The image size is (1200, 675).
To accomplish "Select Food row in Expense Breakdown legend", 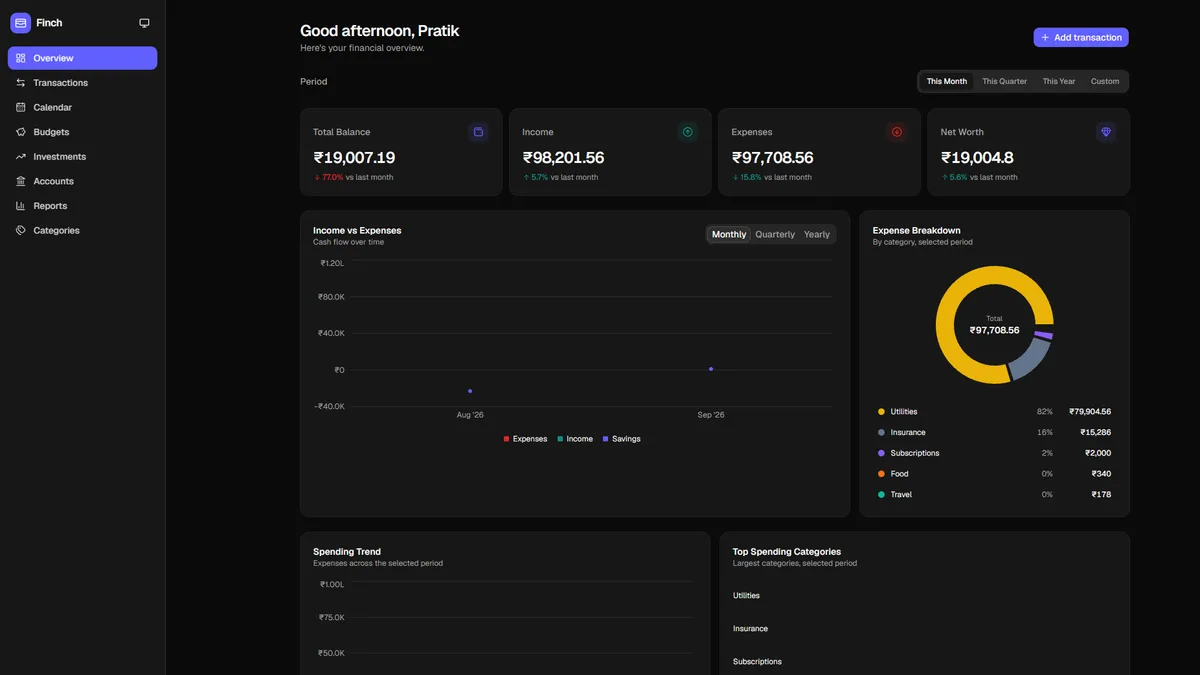I will click(x=994, y=474).
